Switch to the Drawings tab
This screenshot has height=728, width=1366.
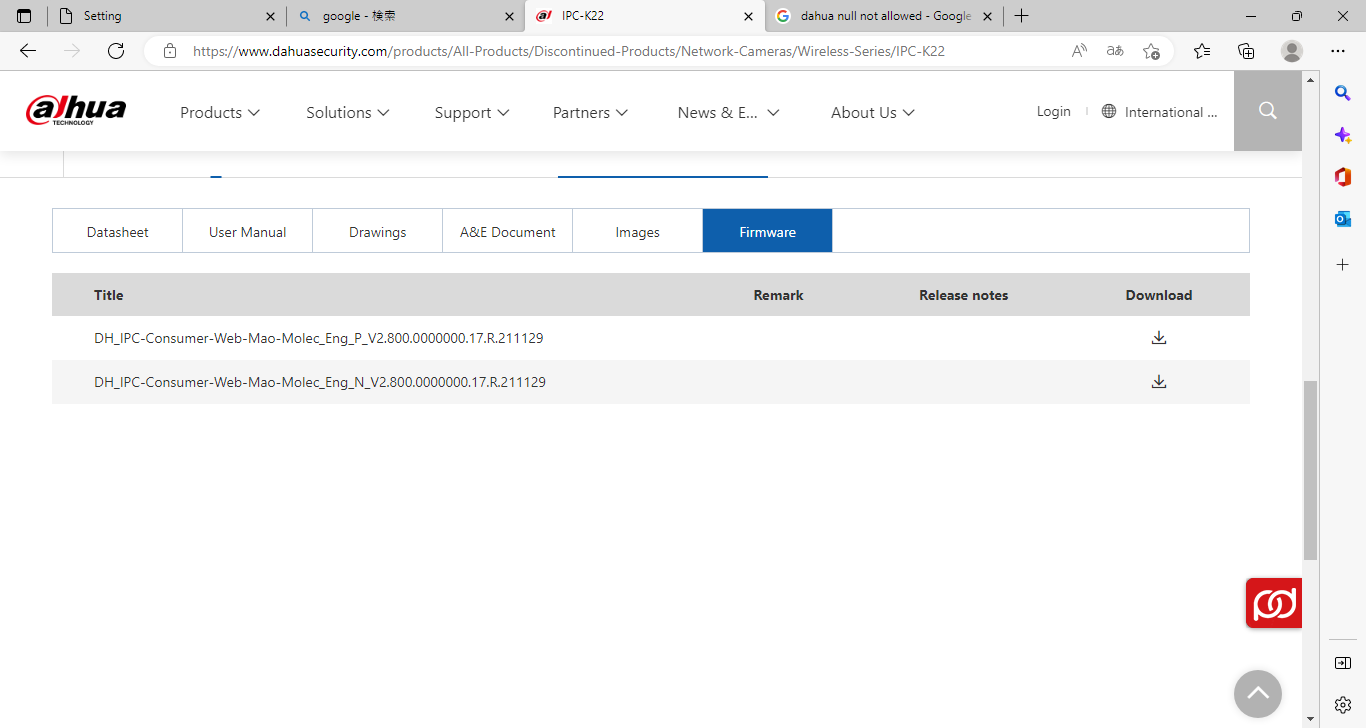click(x=377, y=232)
